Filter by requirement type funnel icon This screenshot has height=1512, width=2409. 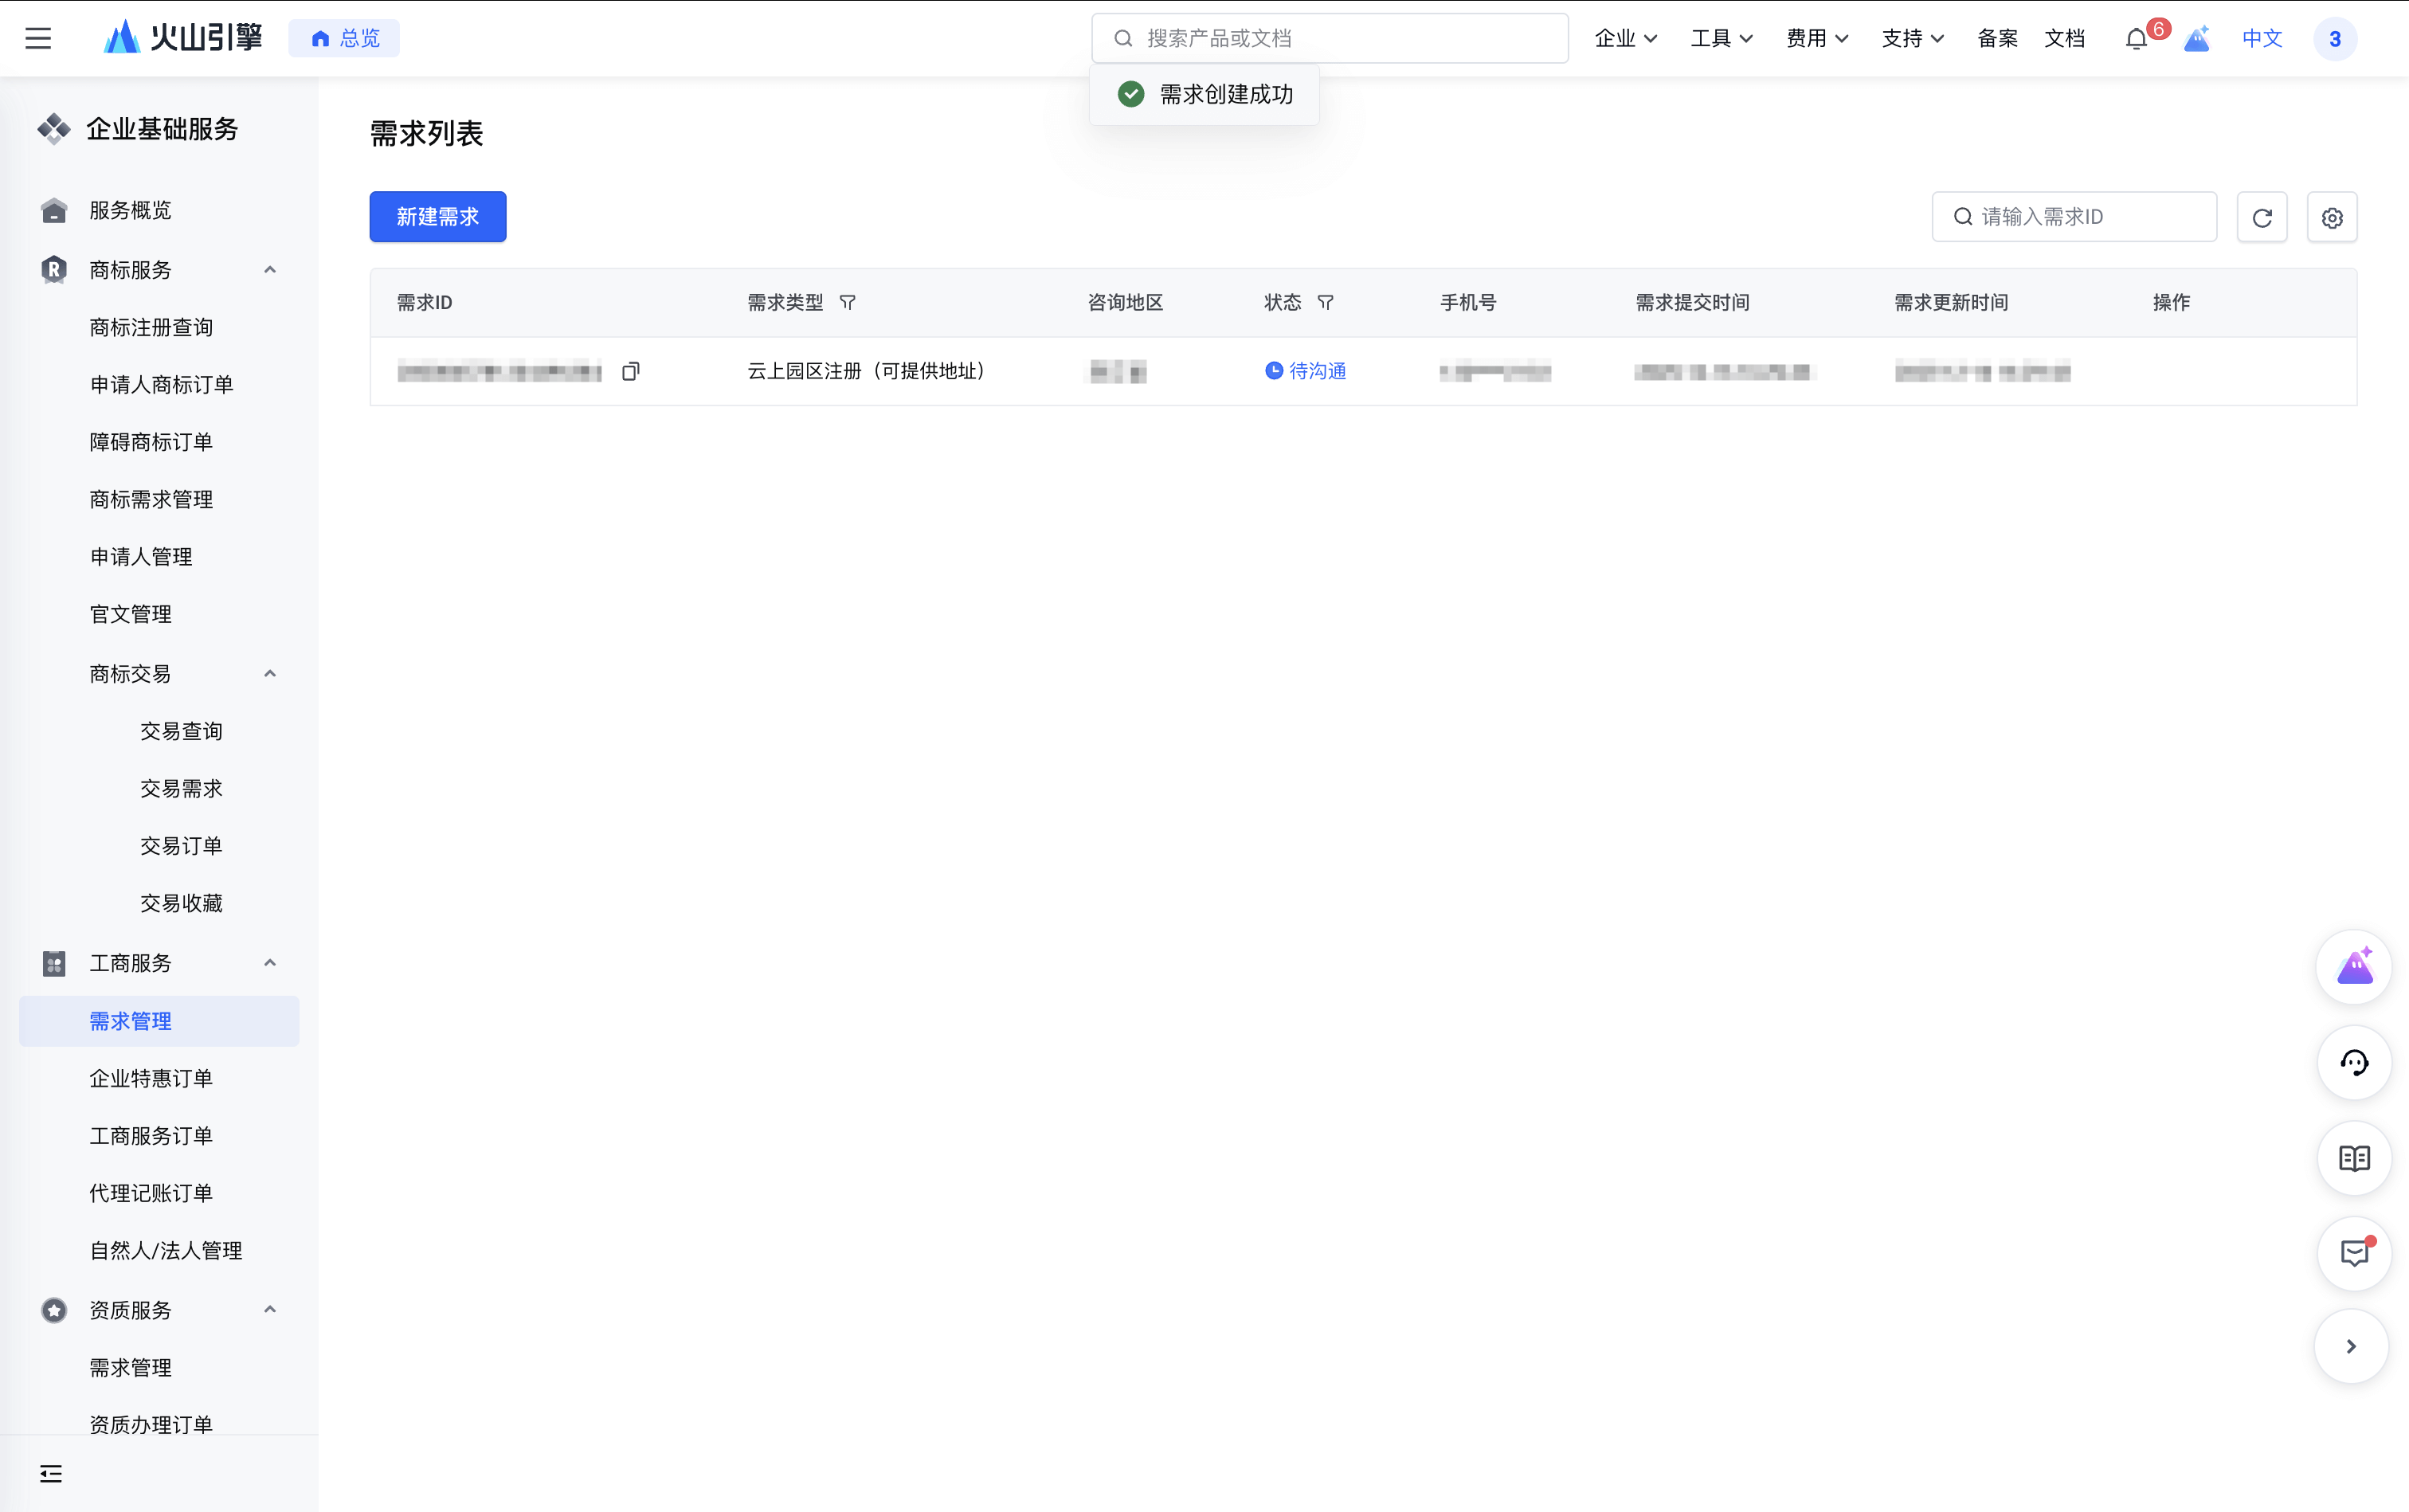(x=847, y=303)
